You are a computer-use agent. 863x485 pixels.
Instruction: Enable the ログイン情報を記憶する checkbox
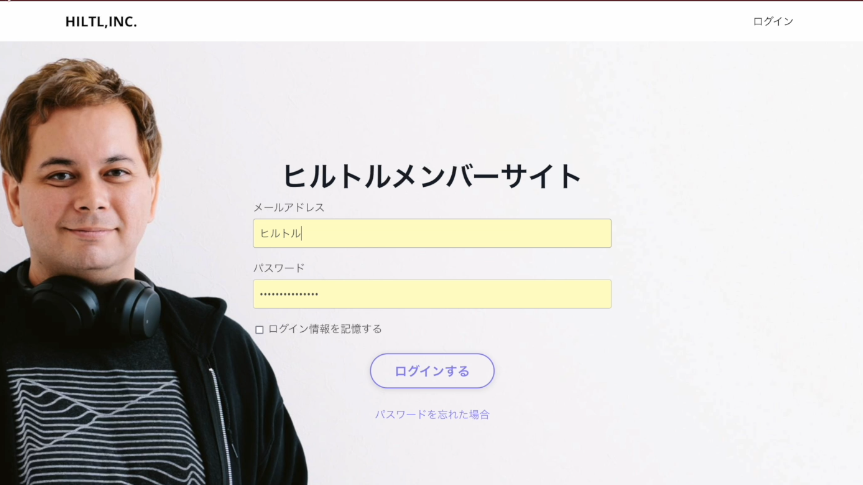259,329
